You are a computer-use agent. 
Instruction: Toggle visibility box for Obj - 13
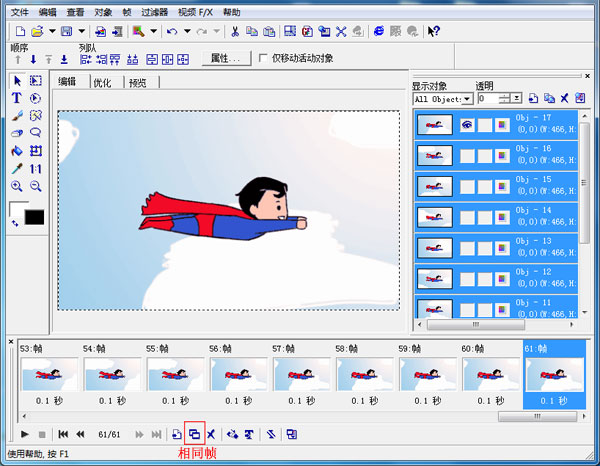[467, 248]
